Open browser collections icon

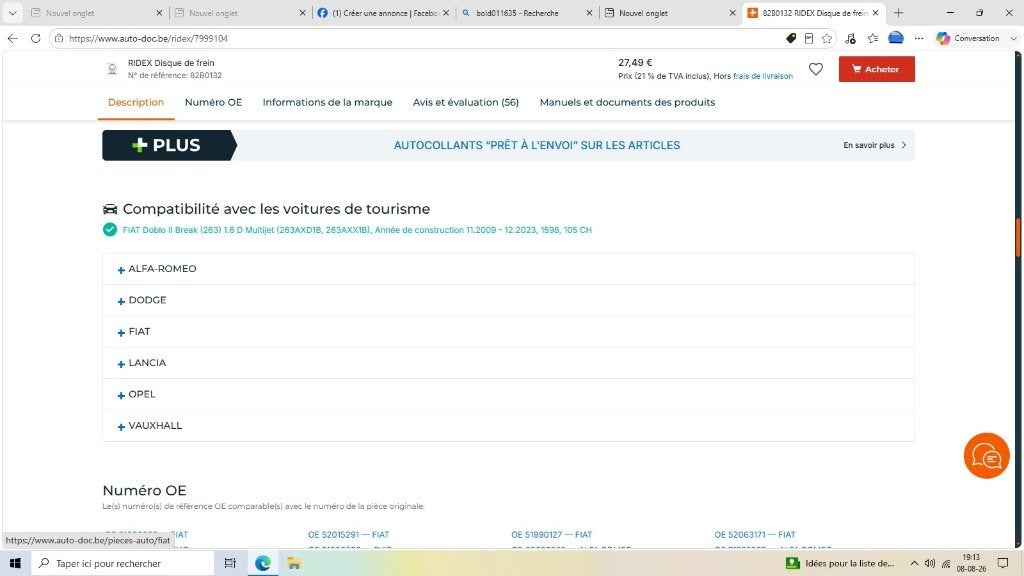(x=873, y=39)
